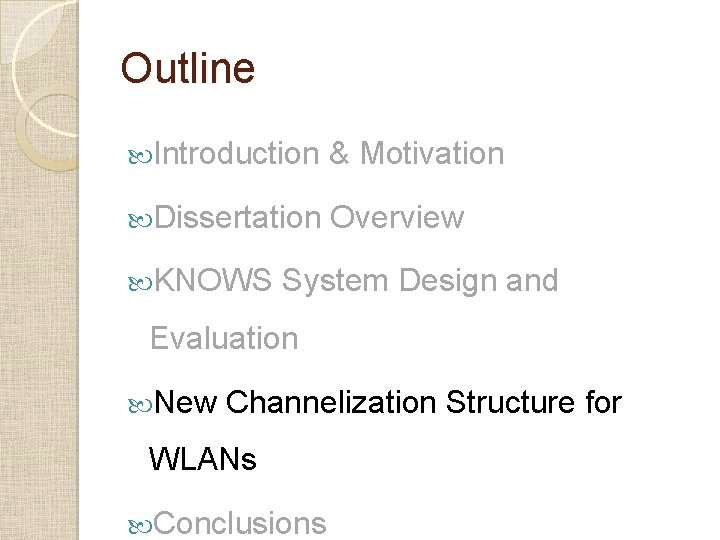
Task: Click the word WLANs
Action: 203,460
